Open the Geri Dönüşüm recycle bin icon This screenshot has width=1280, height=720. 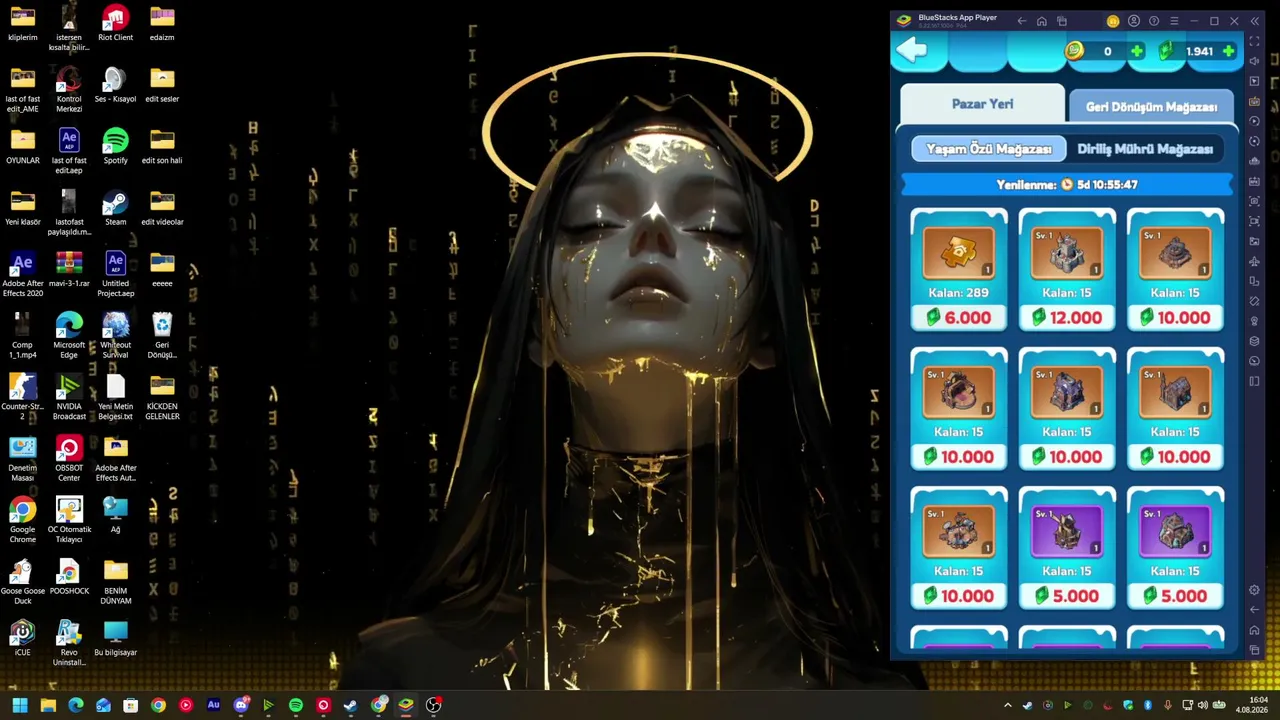click(162, 335)
